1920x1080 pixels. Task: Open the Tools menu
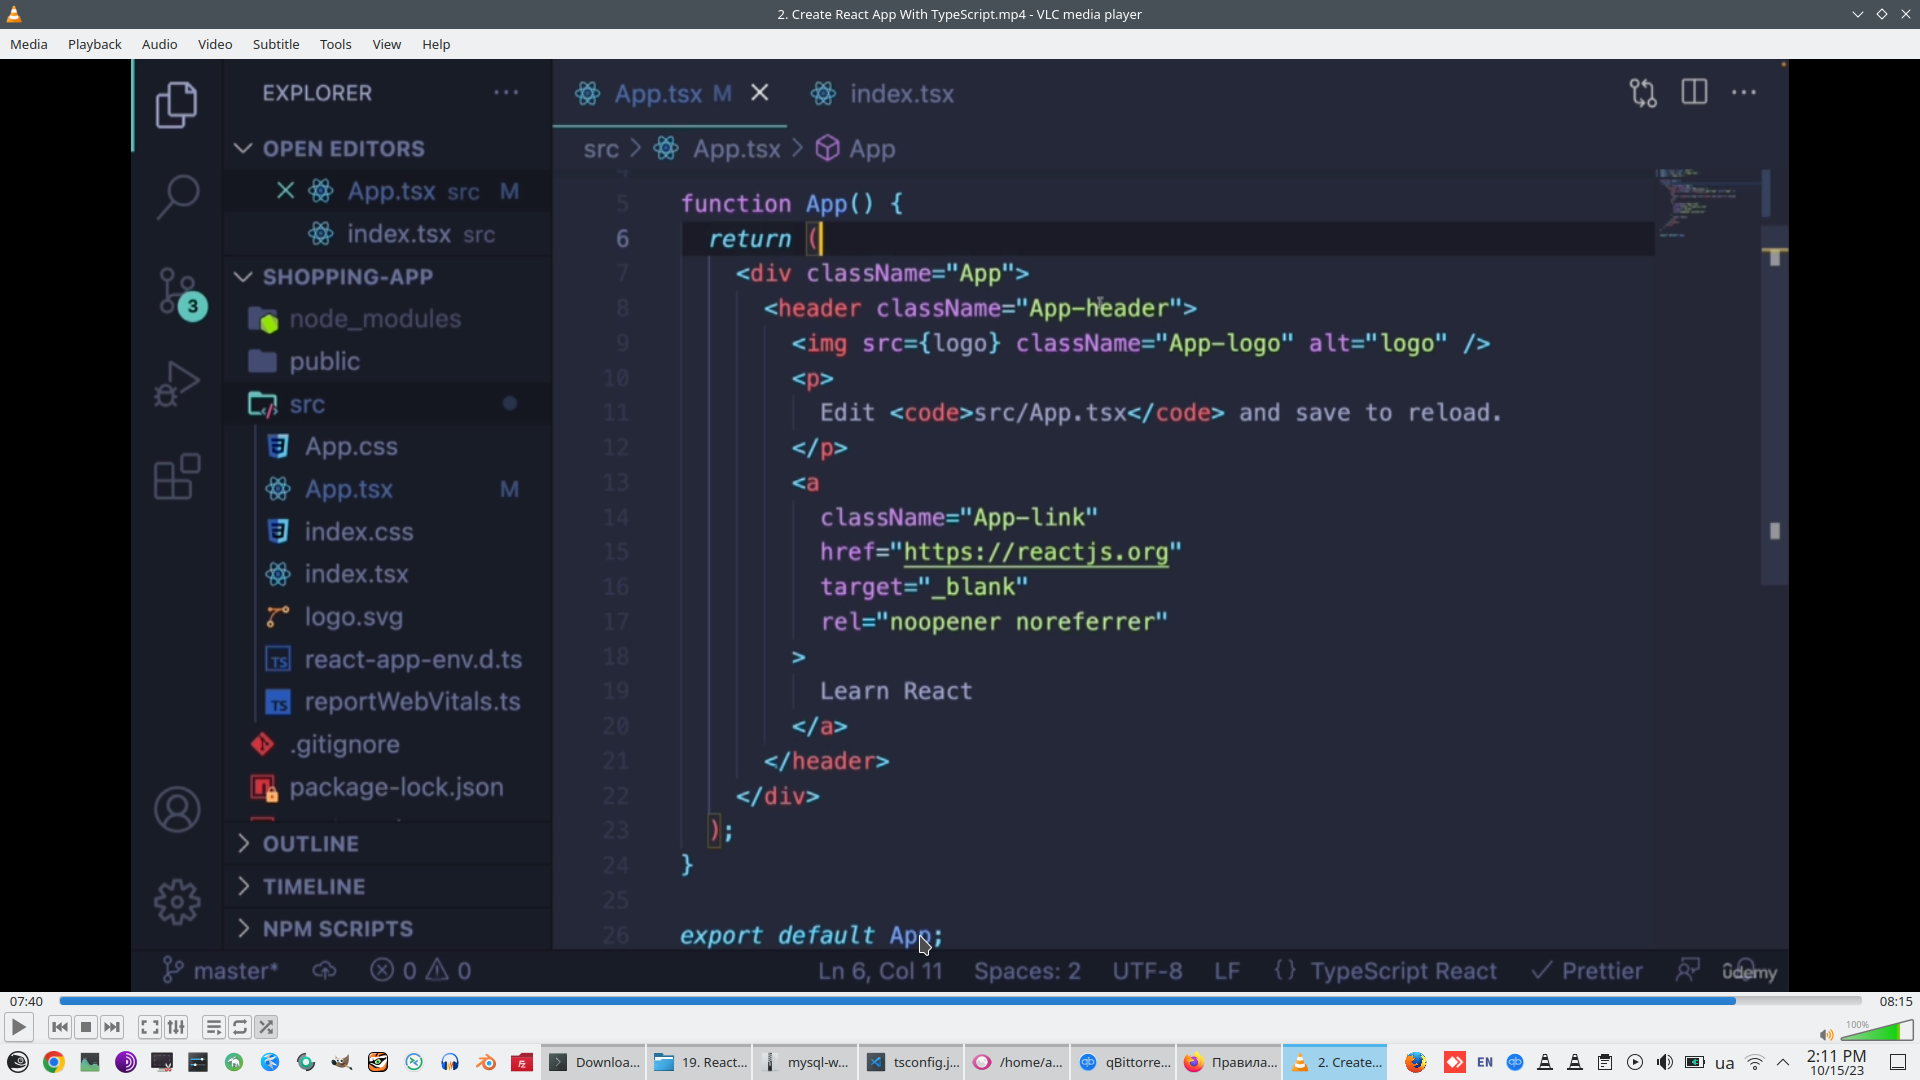(335, 44)
